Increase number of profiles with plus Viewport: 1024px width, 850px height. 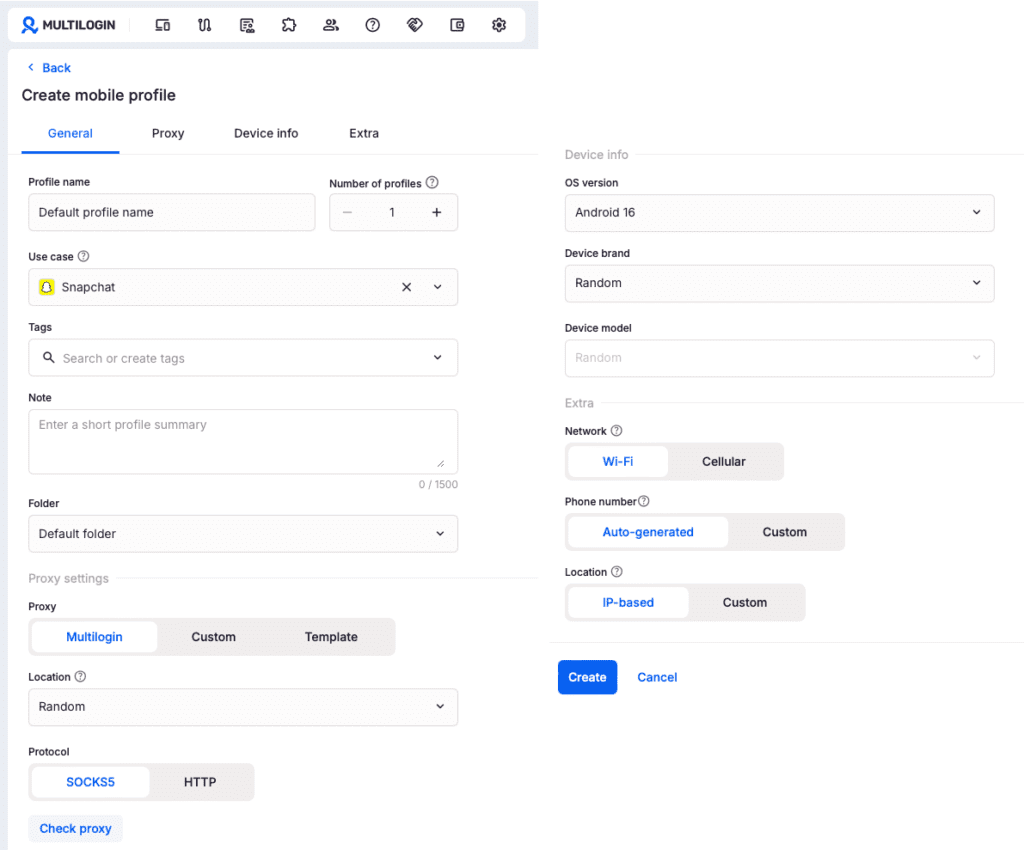click(x=437, y=212)
